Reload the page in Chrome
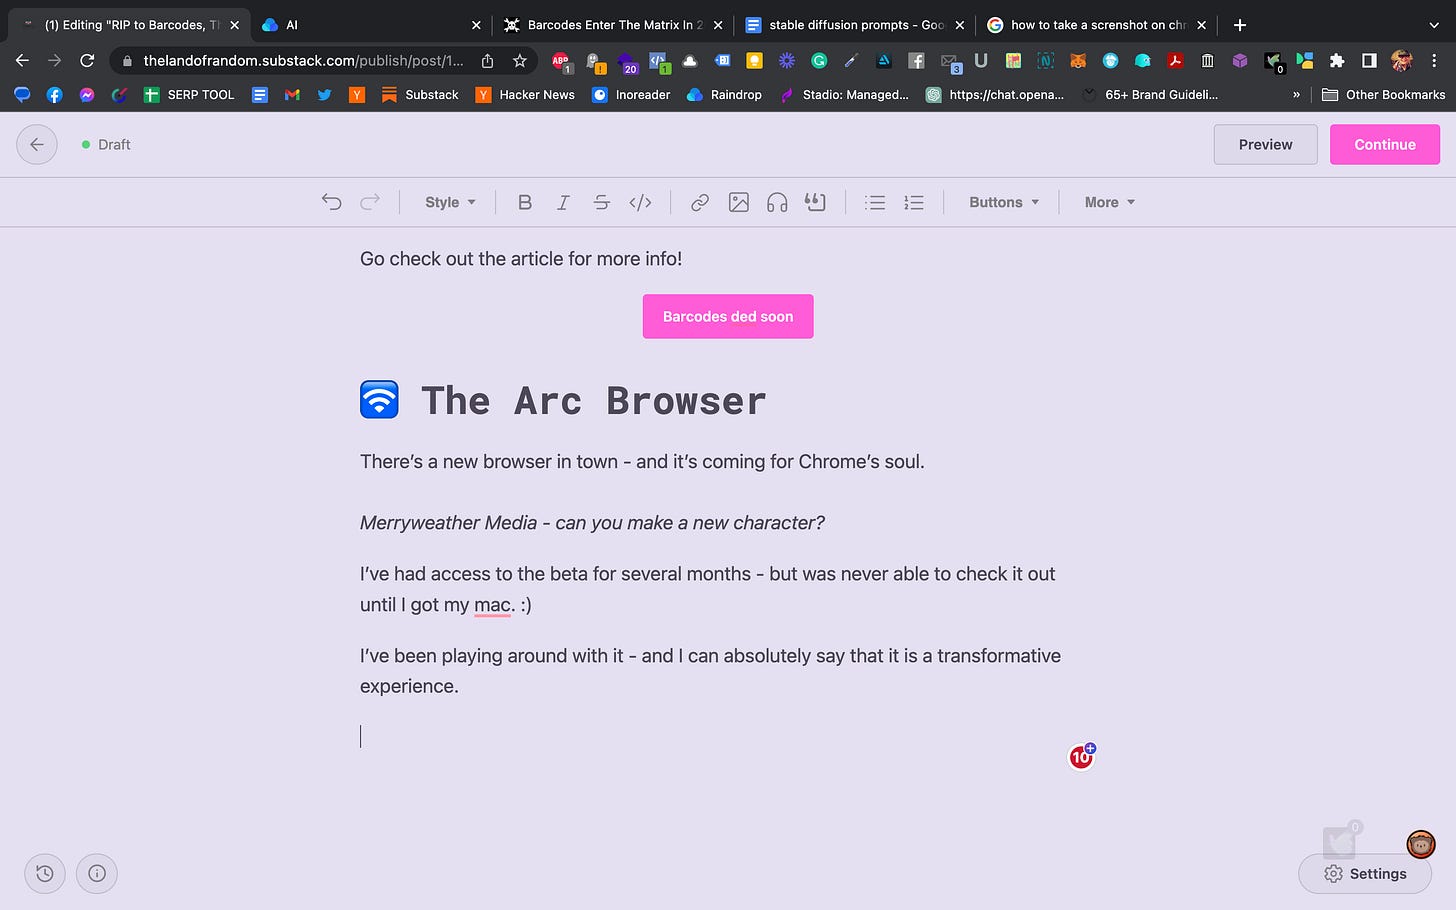The height and width of the screenshot is (910, 1456). (x=87, y=60)
